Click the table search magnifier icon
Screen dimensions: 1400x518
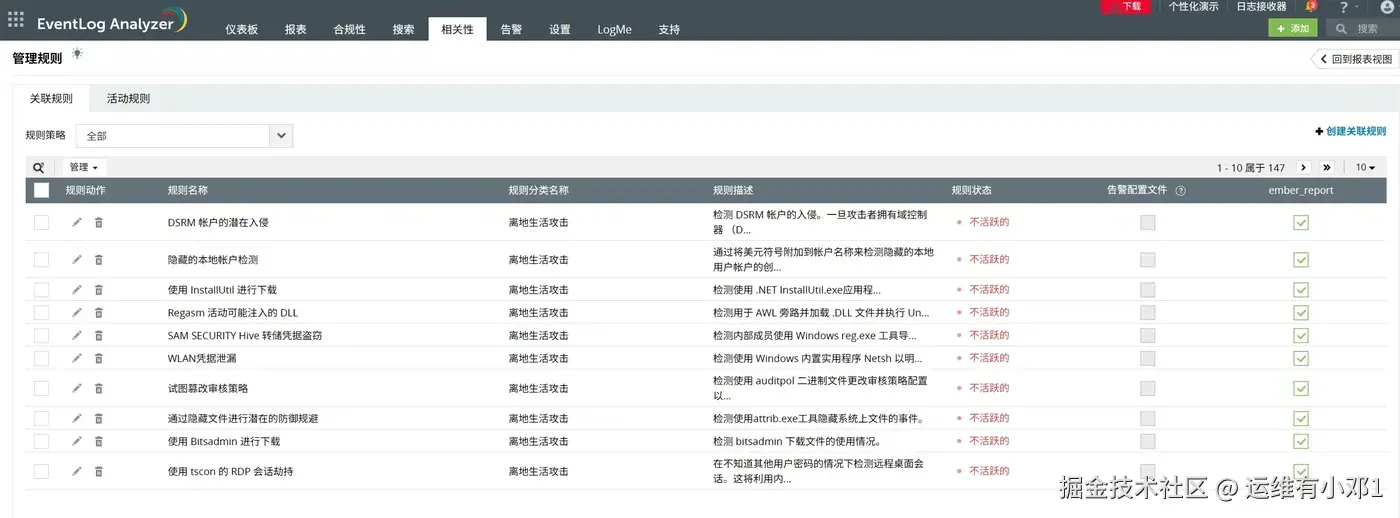coord(39,168)
